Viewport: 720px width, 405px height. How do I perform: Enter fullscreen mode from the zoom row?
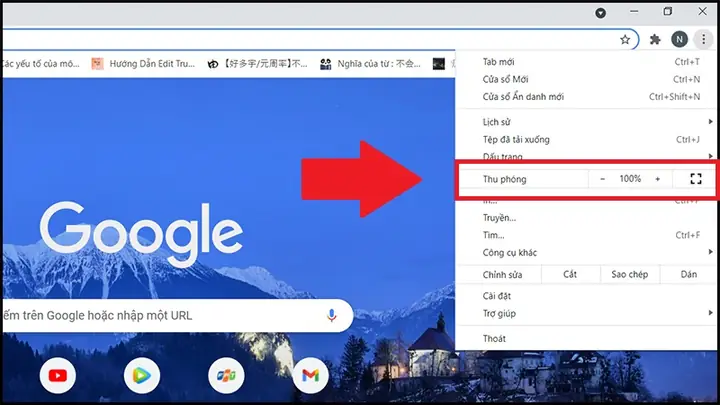[x=696, y=179]
